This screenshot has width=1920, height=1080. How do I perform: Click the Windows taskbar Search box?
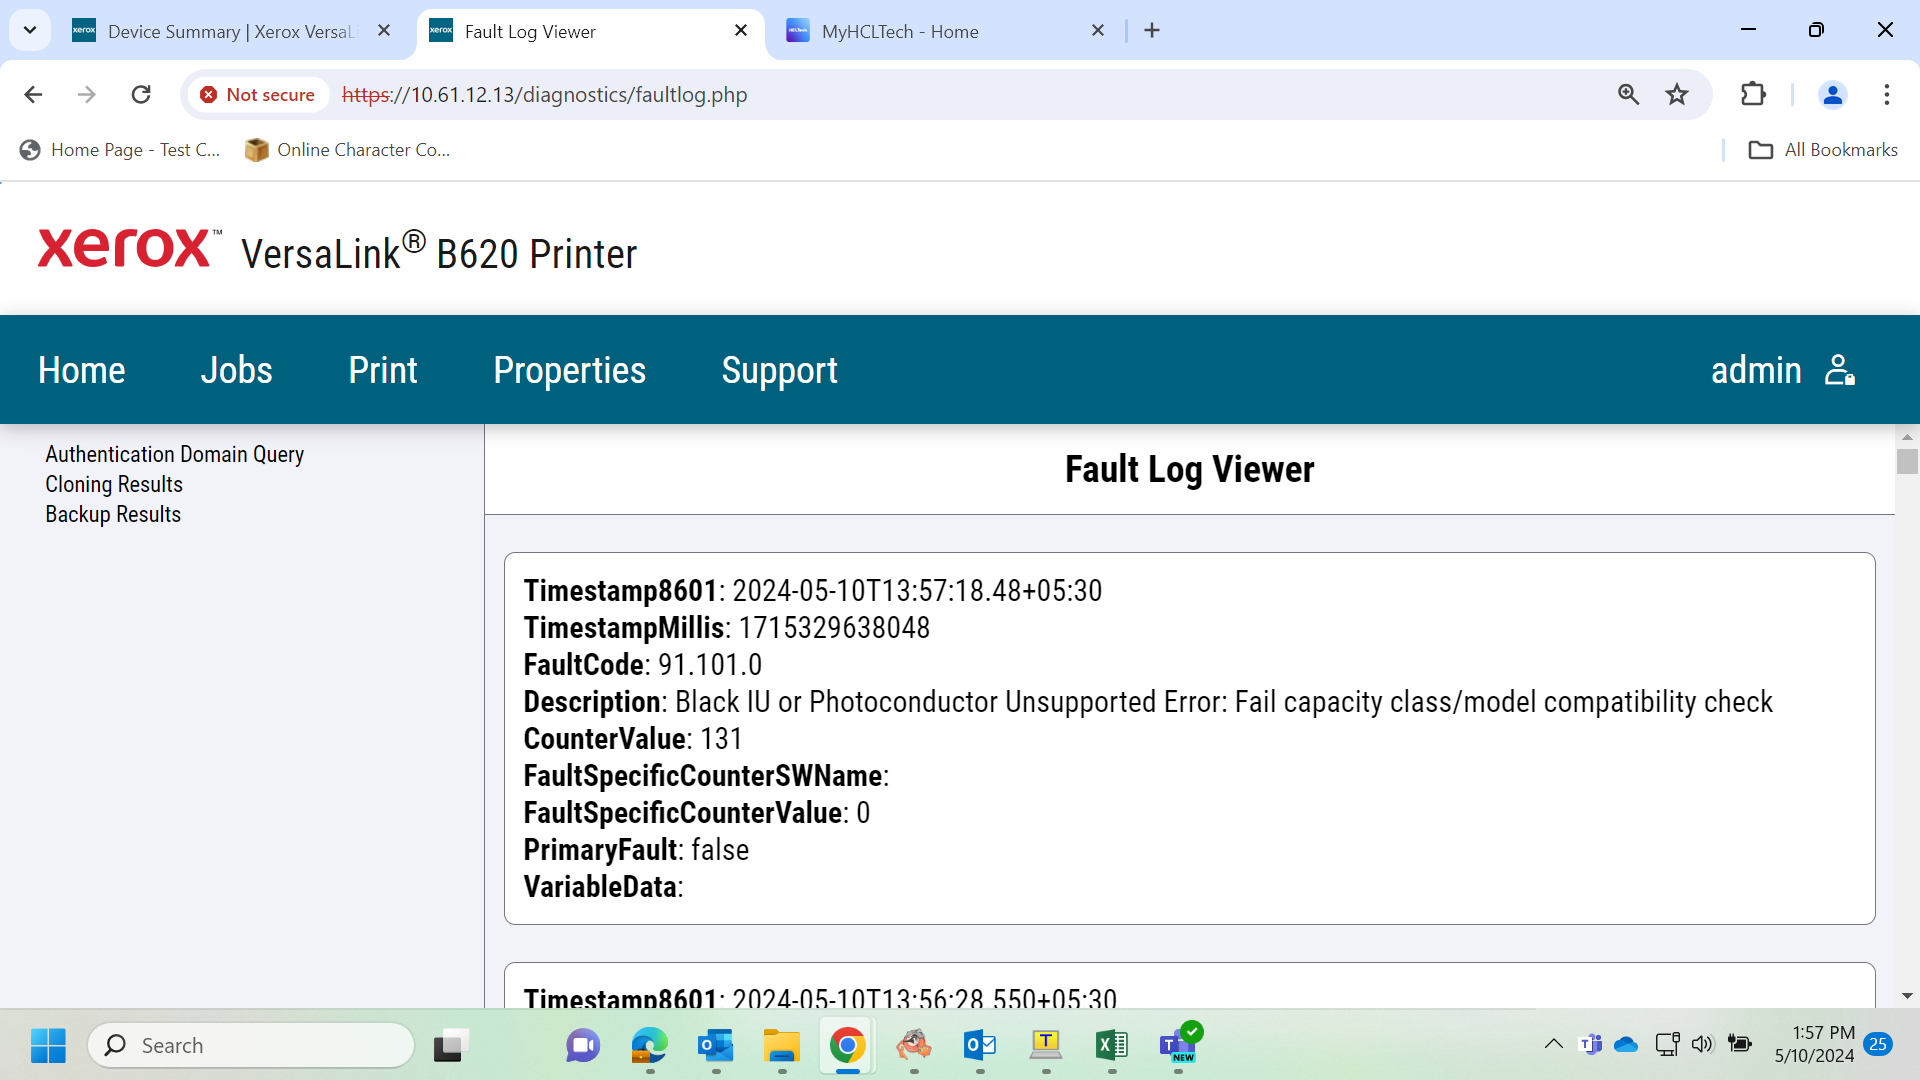click(251, 1045)
